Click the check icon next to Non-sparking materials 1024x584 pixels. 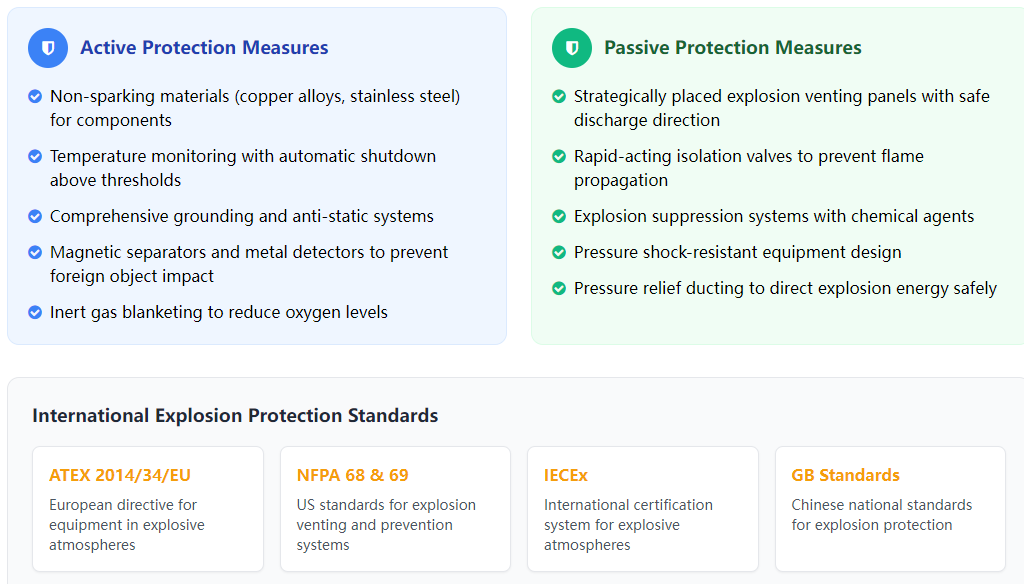[35, 97]
